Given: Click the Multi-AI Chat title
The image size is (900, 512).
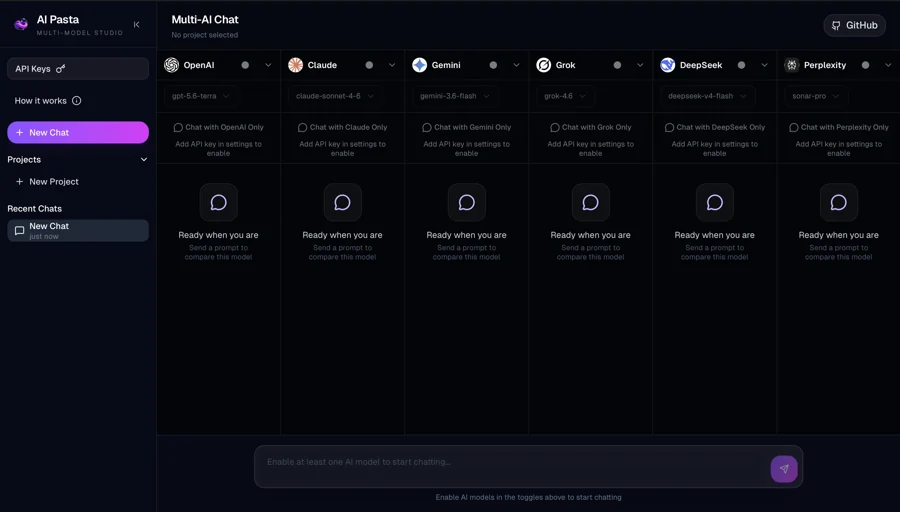Looking at the screenshot, I should [x=205, y=20].
